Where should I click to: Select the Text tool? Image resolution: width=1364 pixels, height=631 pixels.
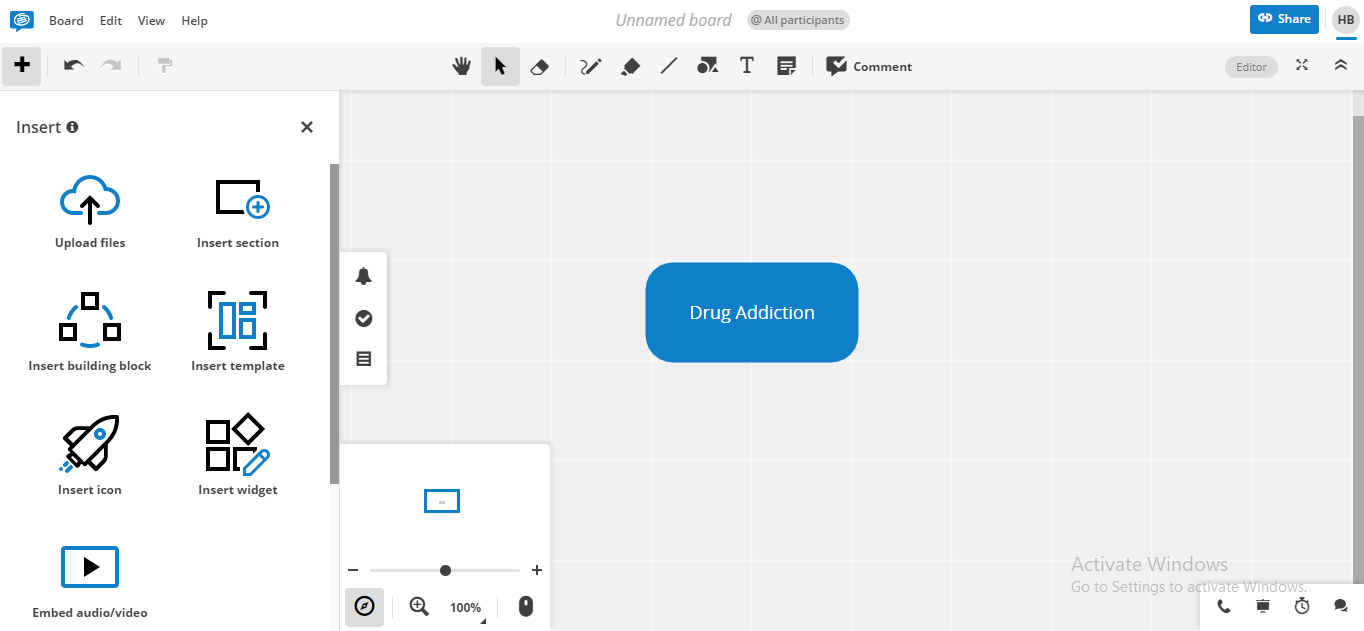click(x=746, y=66)
